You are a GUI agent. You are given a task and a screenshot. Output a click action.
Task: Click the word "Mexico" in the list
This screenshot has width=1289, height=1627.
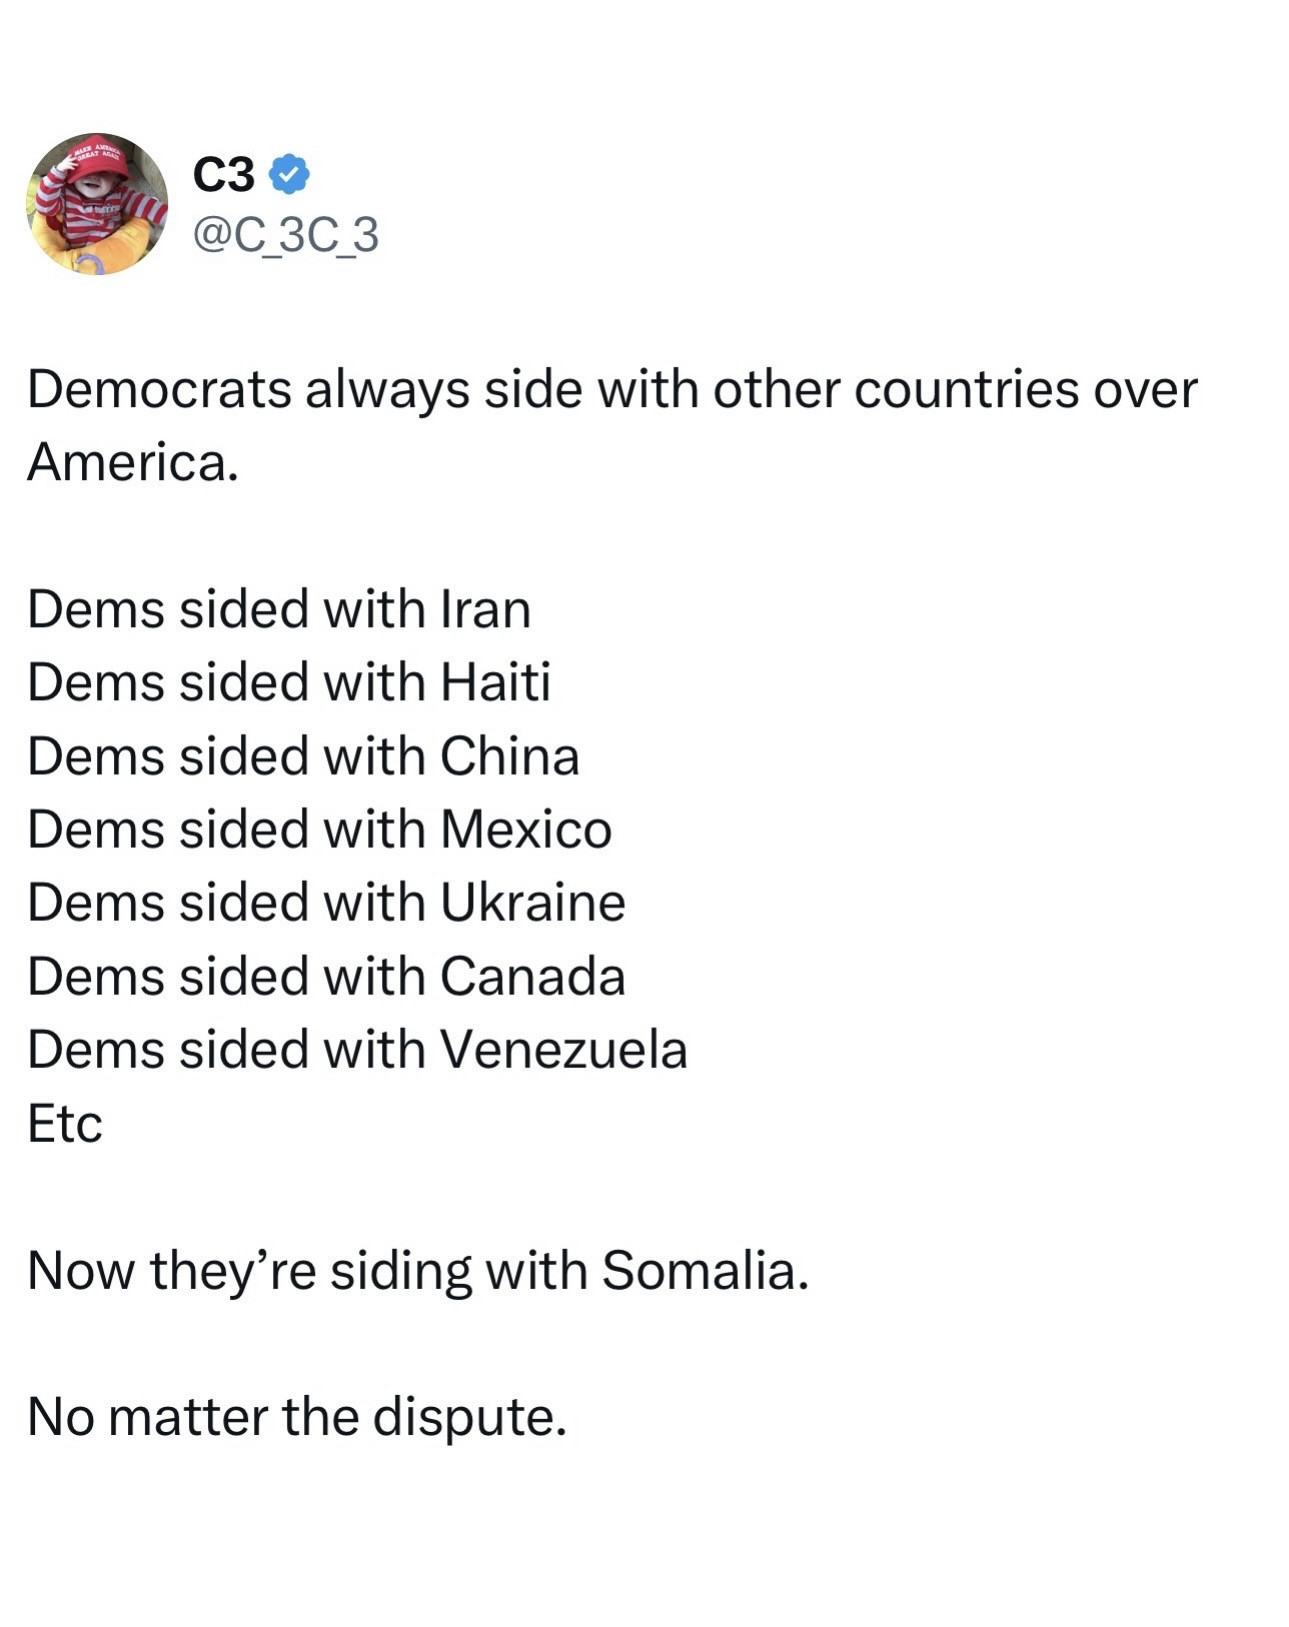click(525, 829)
